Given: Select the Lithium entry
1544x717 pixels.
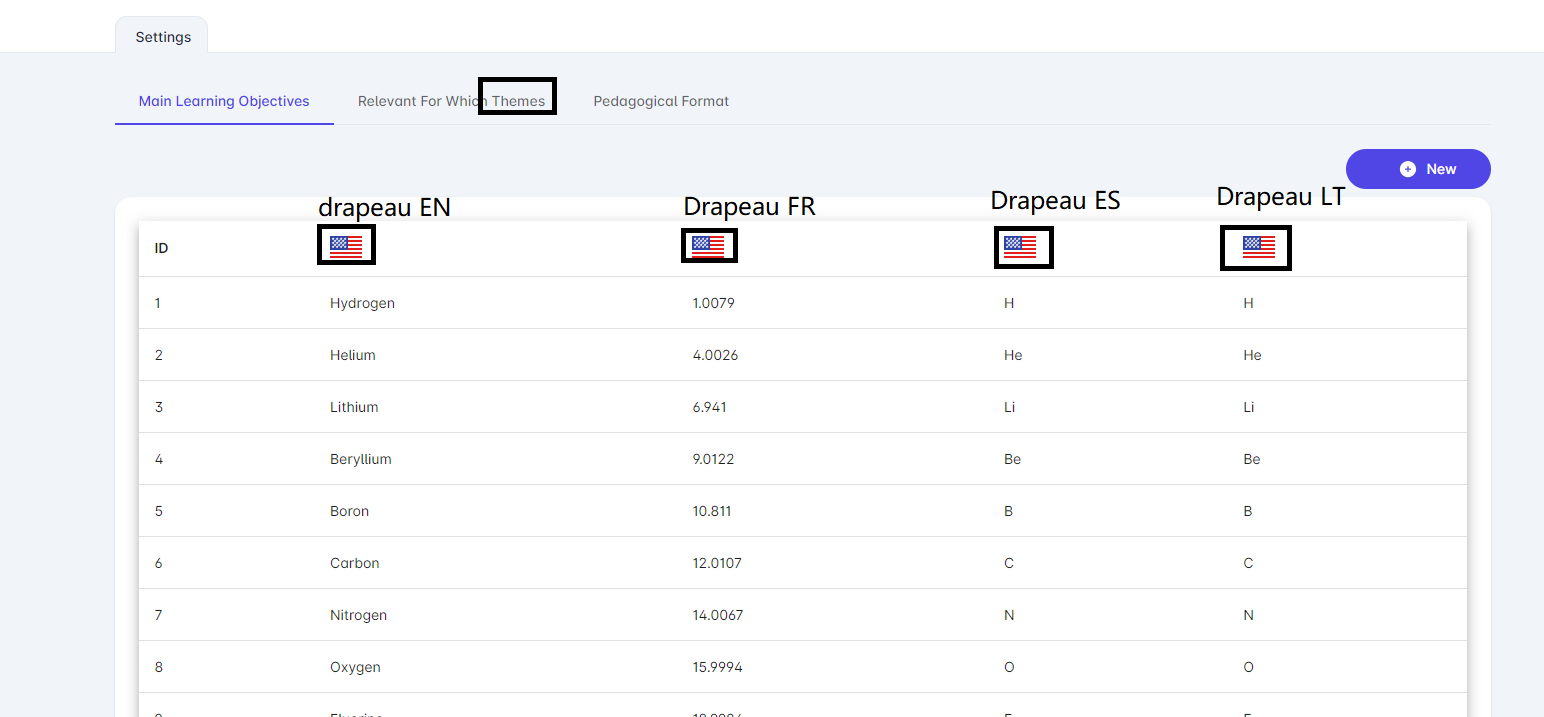Looking at the screenshot, I should tap(354, 407).
